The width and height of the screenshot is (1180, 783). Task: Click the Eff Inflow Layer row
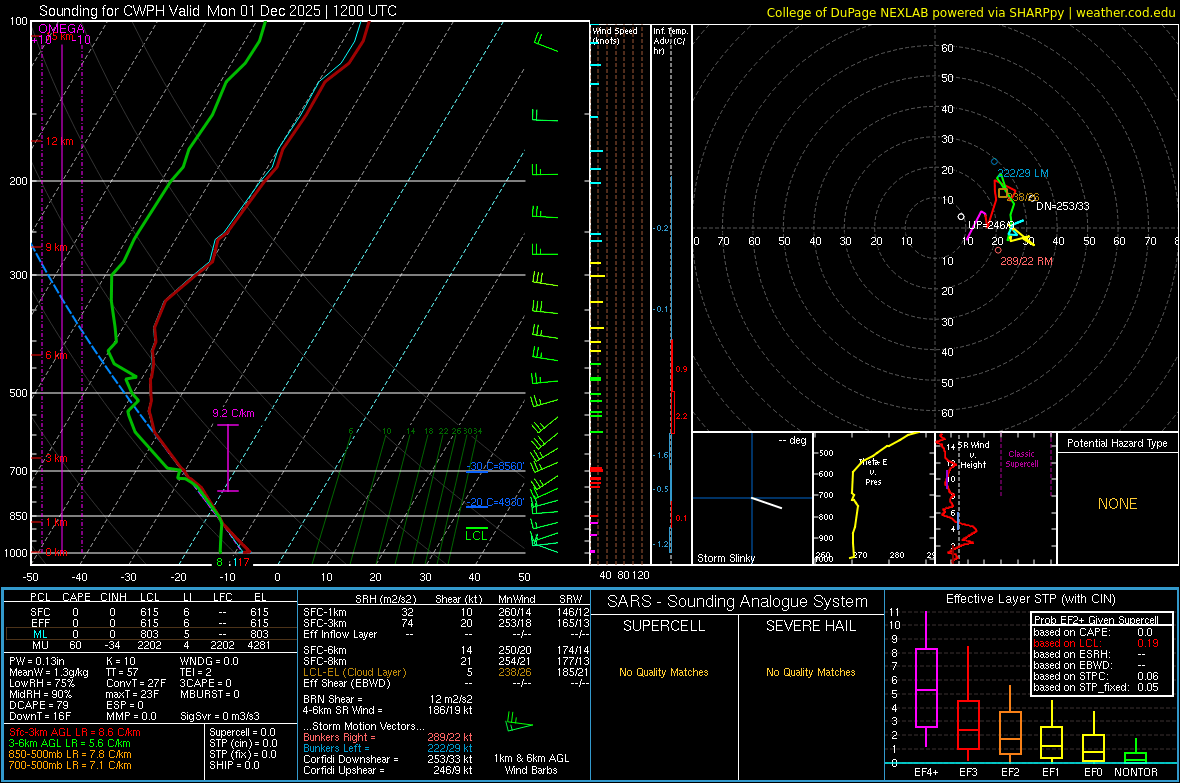point(446,634)
